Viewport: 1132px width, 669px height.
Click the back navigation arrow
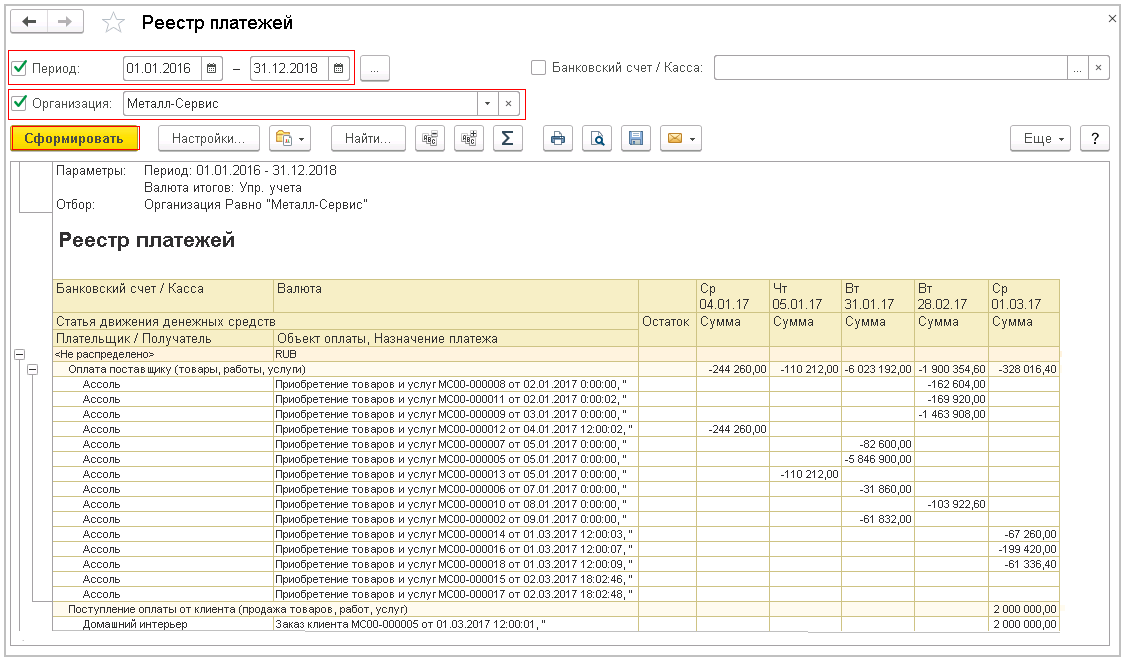(29, 22)
